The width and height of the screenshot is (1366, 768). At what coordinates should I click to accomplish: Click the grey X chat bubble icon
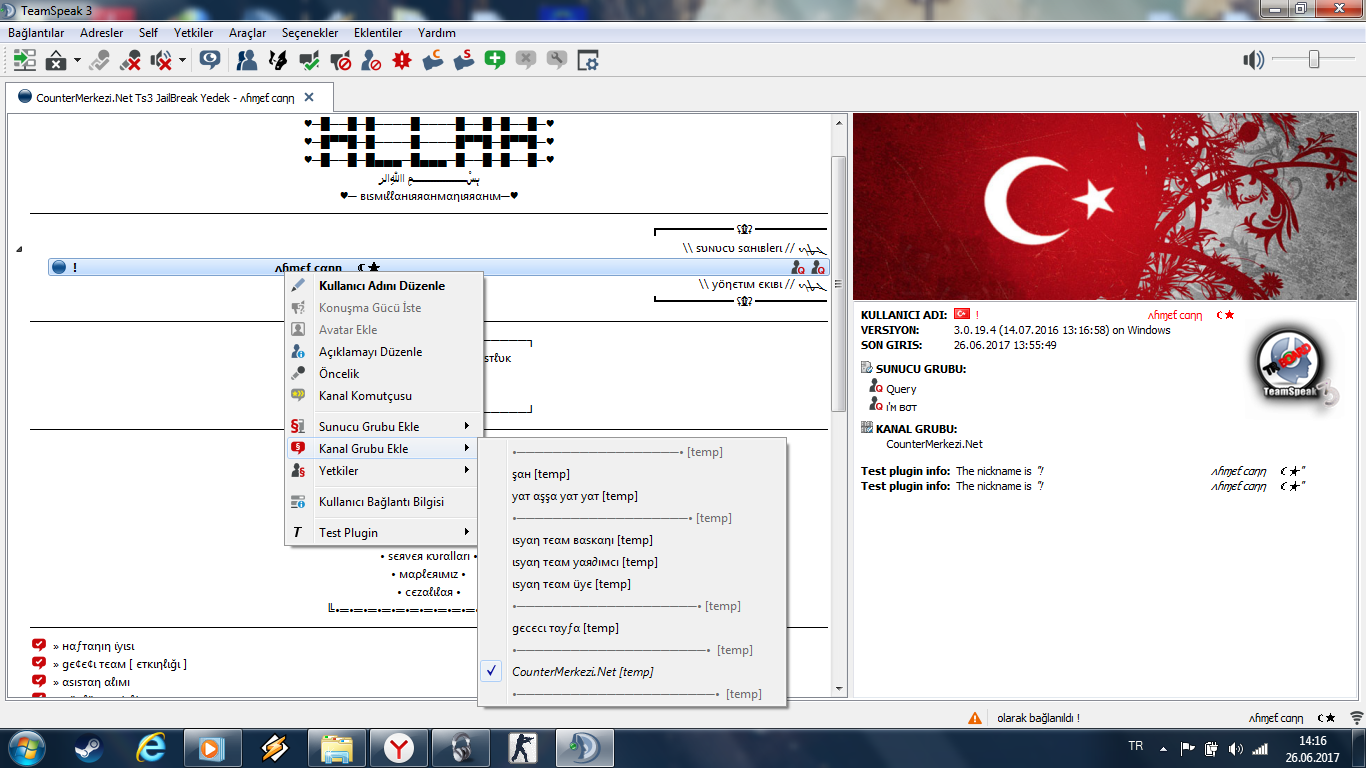[526, 60]
